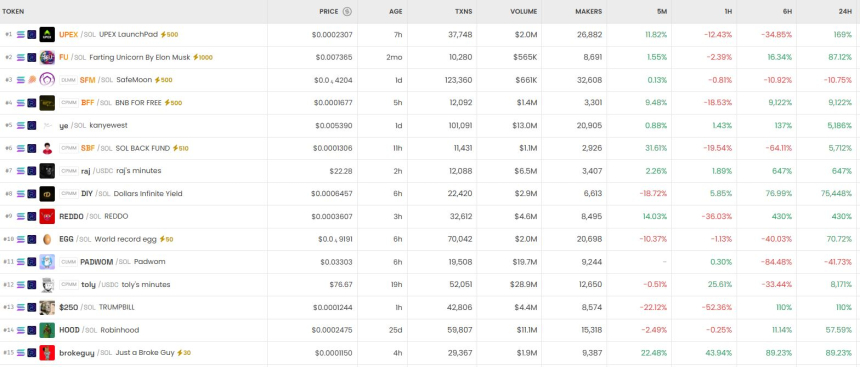This screenshot has height=367, width=860.
Task: Sort by the 24H change column header
Action: coord(845,12)
